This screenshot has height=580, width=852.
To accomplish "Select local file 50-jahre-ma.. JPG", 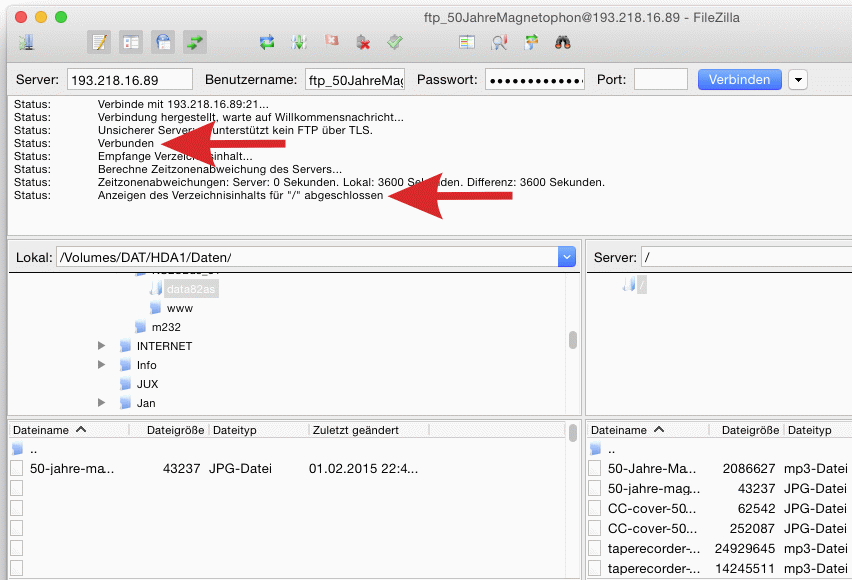I will pos(288,469).
